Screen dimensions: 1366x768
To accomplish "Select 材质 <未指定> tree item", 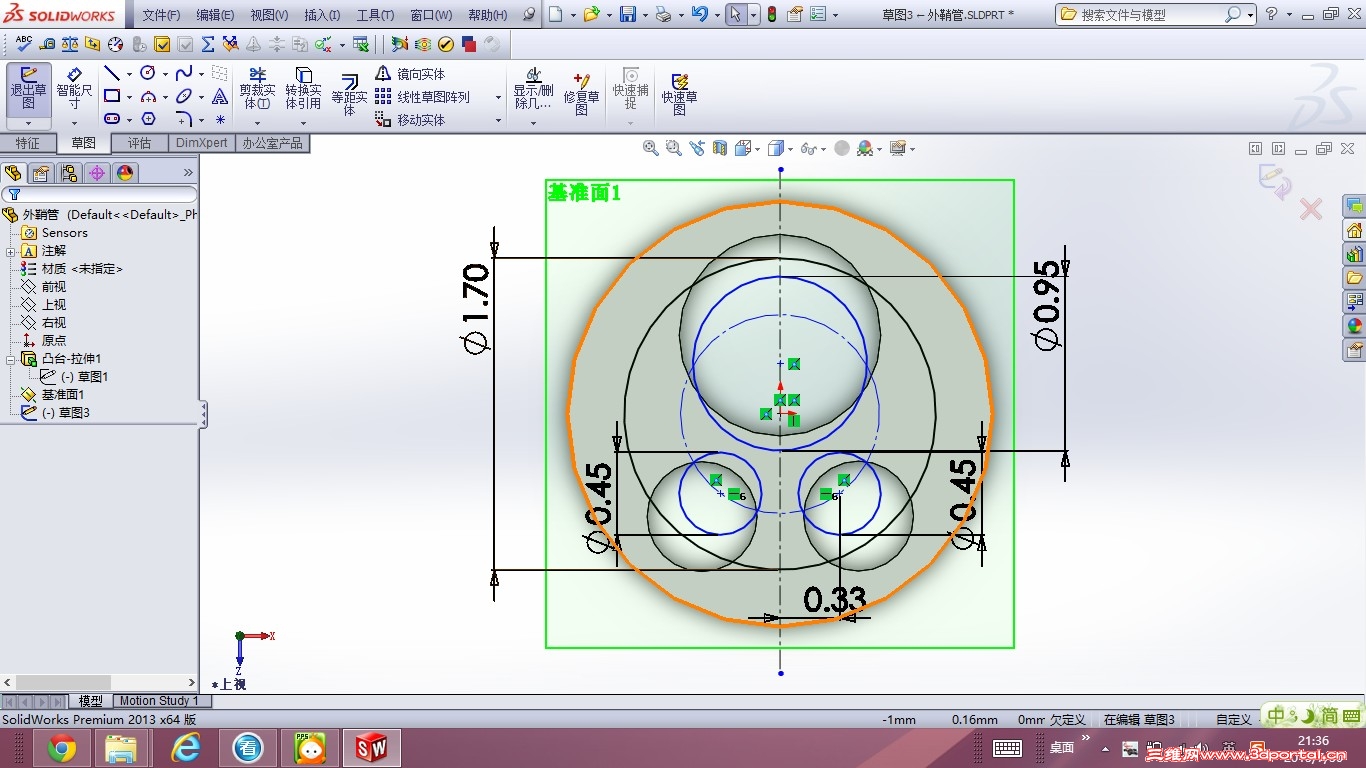I will [x=72, y=269].
